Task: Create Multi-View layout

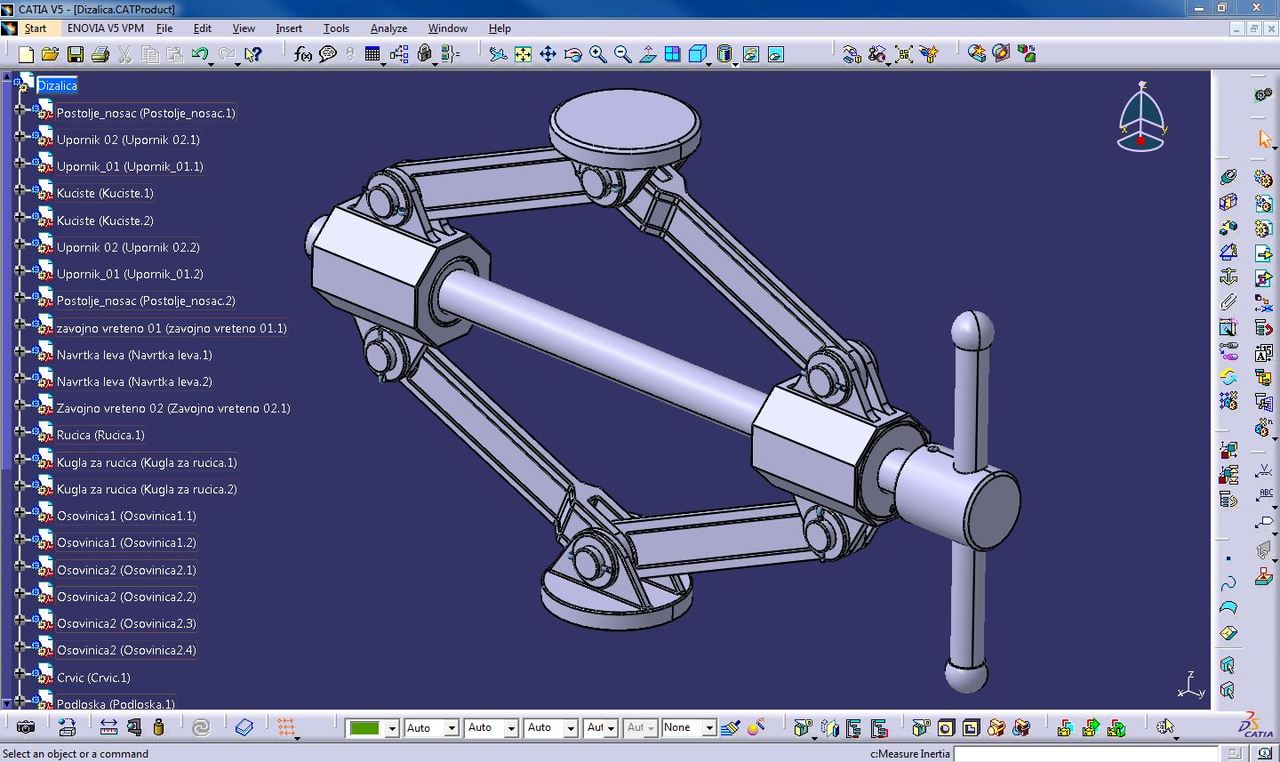Action: (x=673, y=54)
